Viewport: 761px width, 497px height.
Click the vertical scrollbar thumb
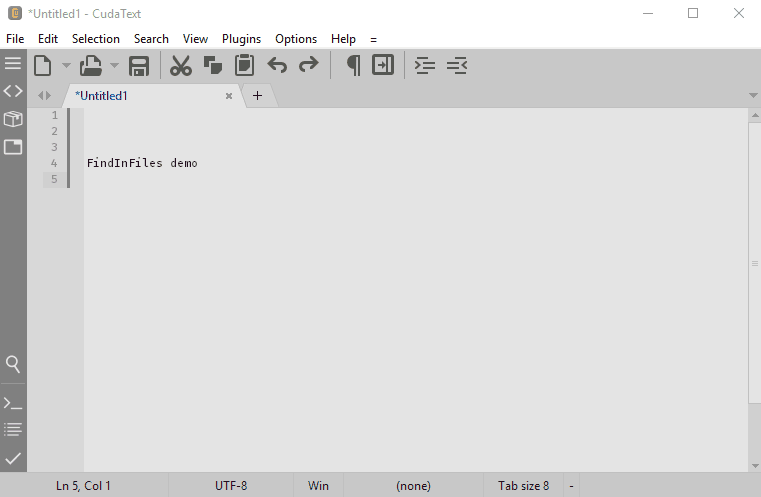point(755,263)
